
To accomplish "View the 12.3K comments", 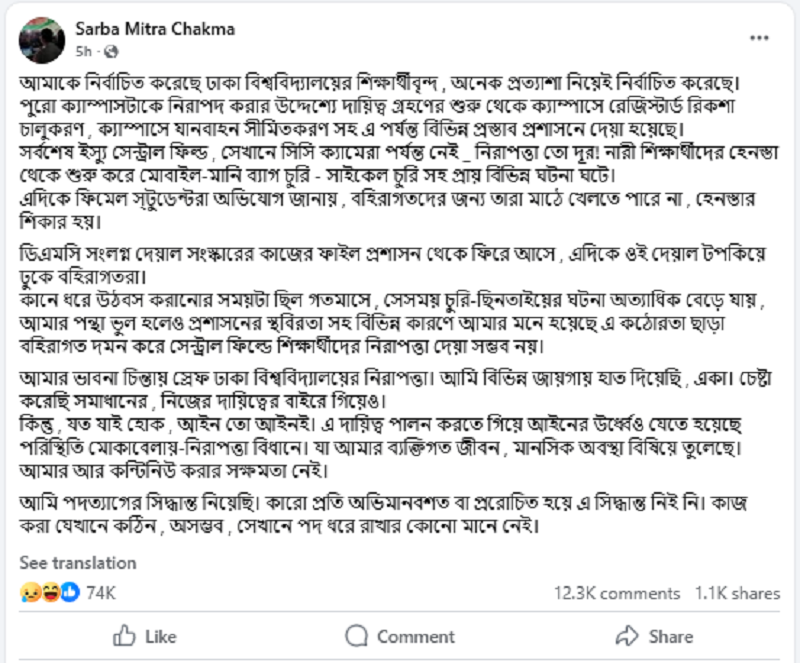I will pos(617,593).
